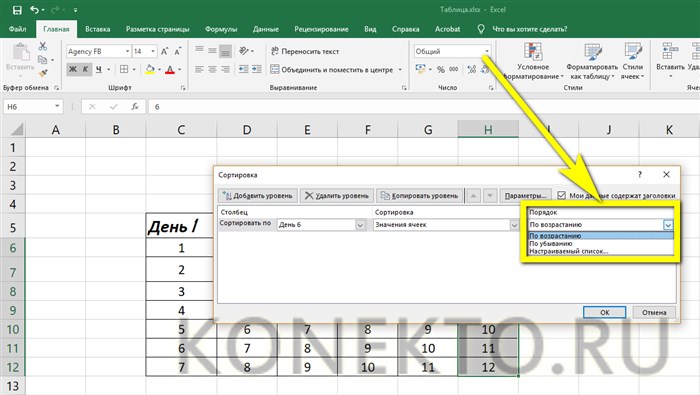The height and width of the screenshot is (395, 700).
Task: Apply thousands separator 000 icon
Action: tap(454, 69)
